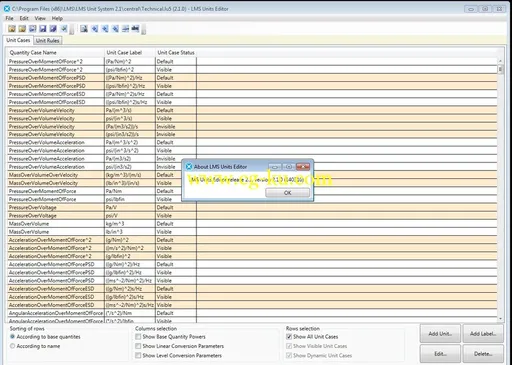The height and width of the screenshot is (365, 512).
Task: Toggle Show Visible Unit Cases checkbox
Action: tap(289, 346)
